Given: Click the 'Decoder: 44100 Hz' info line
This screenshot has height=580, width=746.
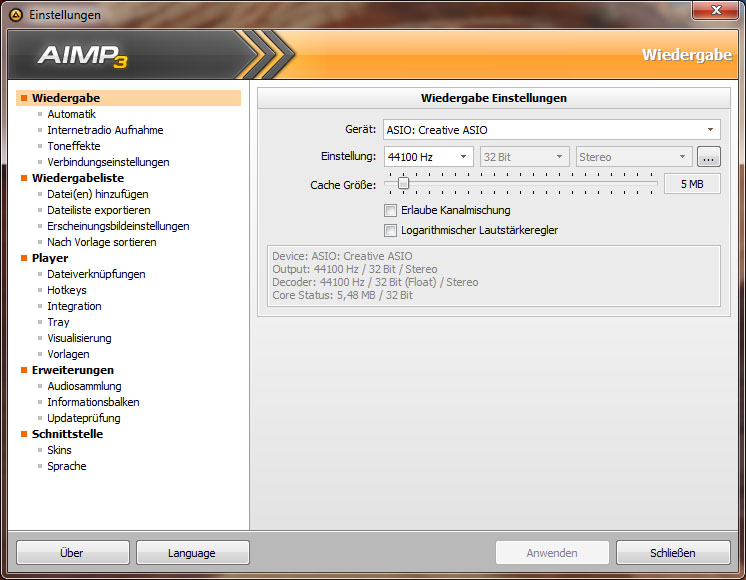Looking at the screenshot, I should (x=375, y=282).
